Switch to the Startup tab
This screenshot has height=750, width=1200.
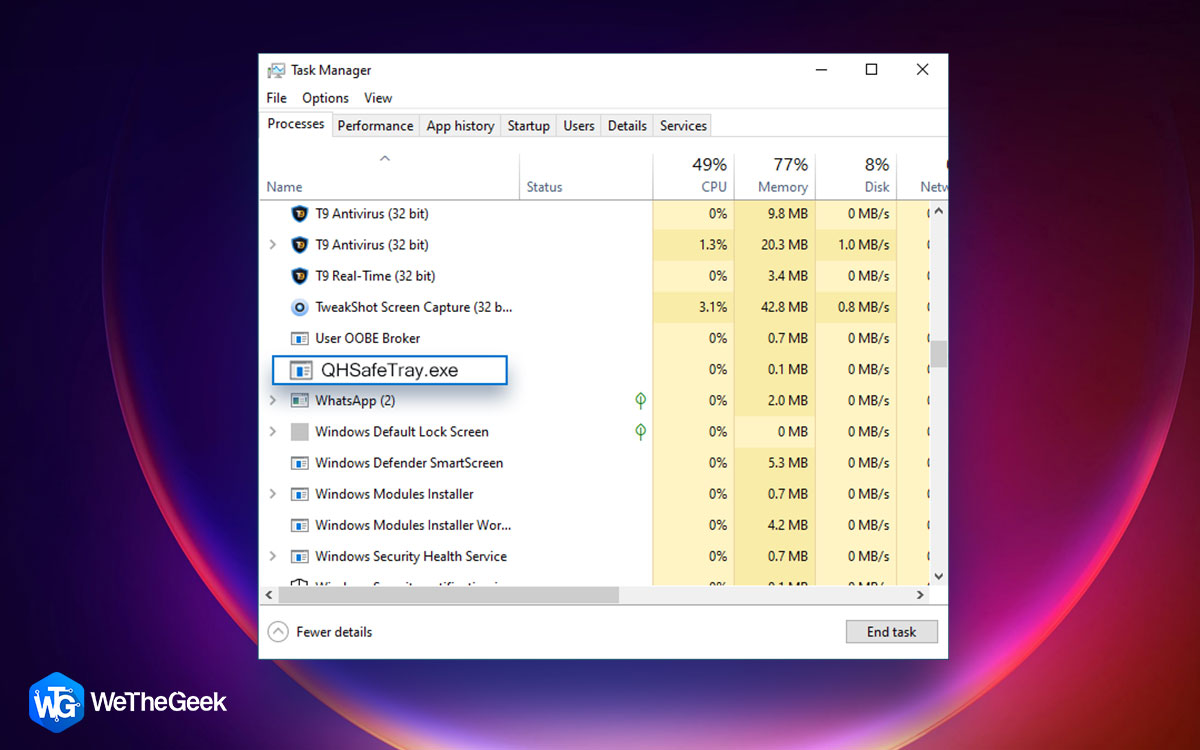[528, 126]
